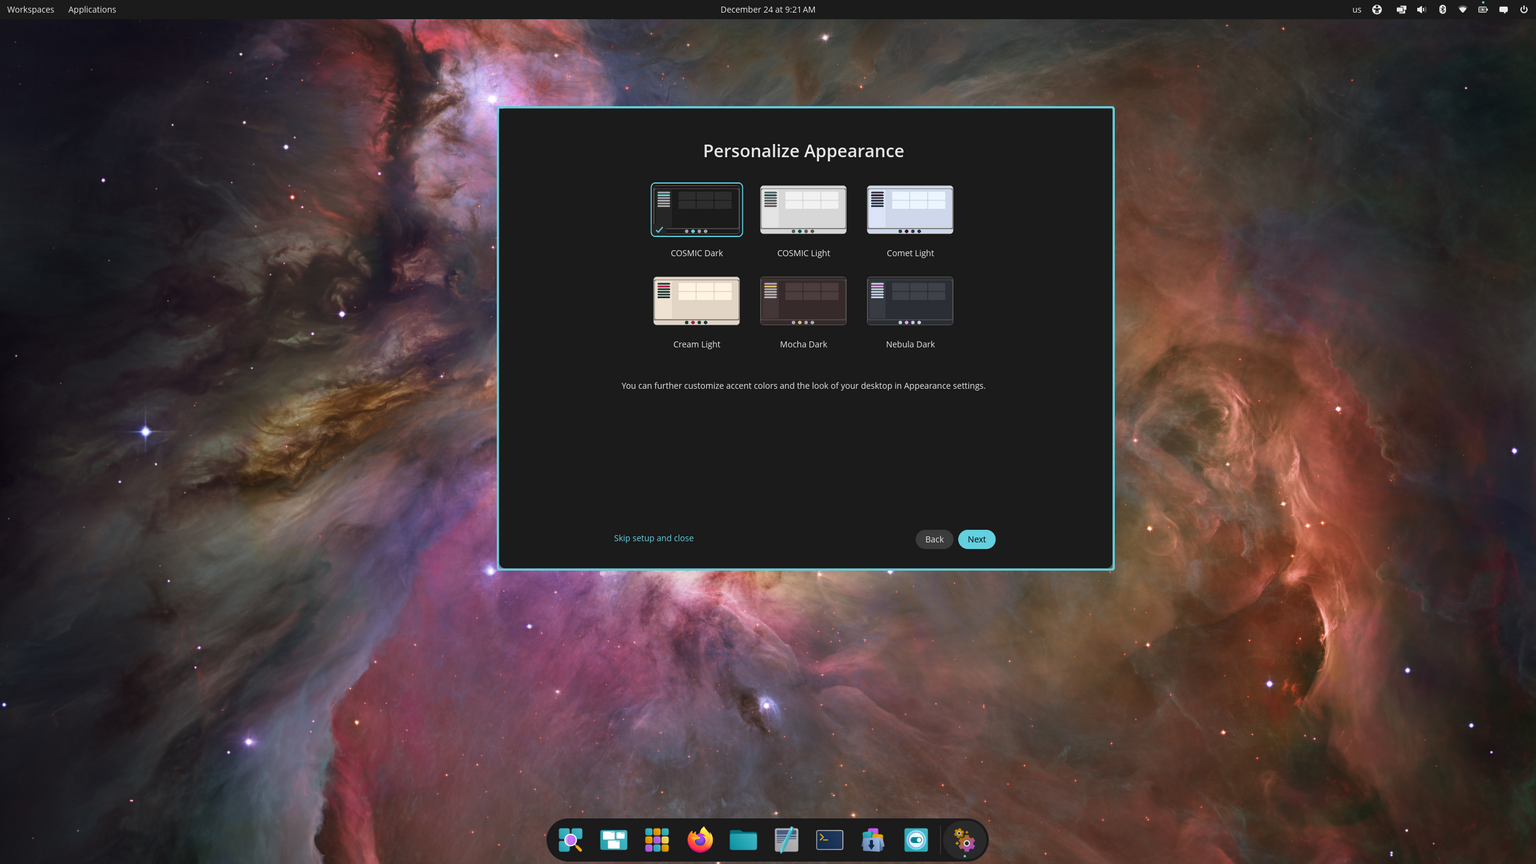Open the text editor app in the dock

point(786,840)
